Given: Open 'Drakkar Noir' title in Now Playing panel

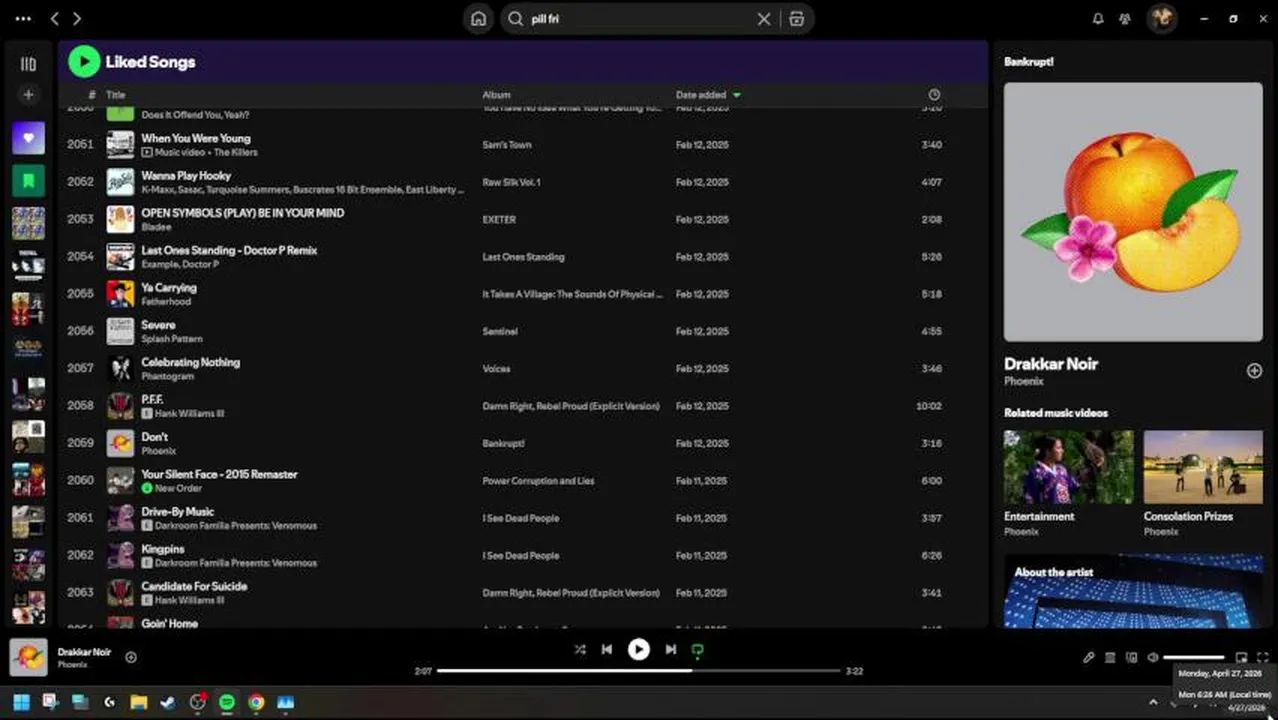Looking at the screenshot, I should 1051,364.
